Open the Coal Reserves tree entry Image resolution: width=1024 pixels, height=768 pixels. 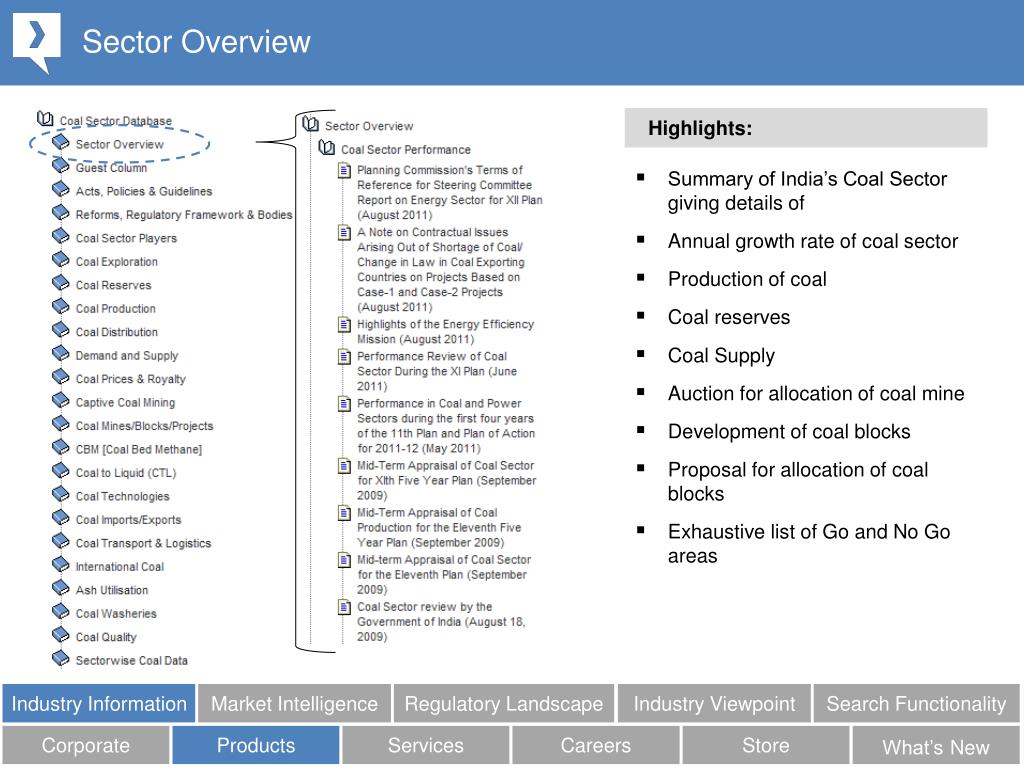pos(113,285)
